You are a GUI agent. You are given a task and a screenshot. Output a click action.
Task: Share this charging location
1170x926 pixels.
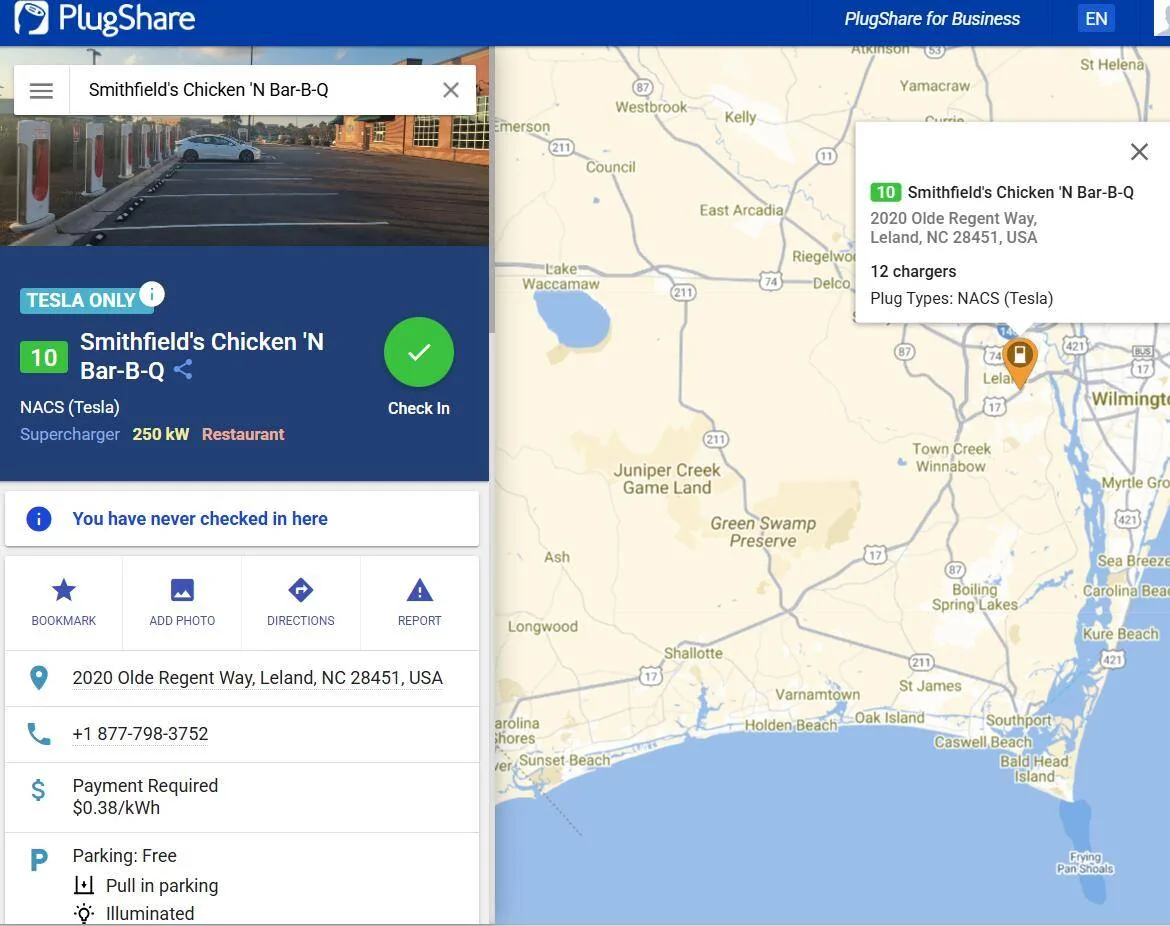[x=183, y=369]
